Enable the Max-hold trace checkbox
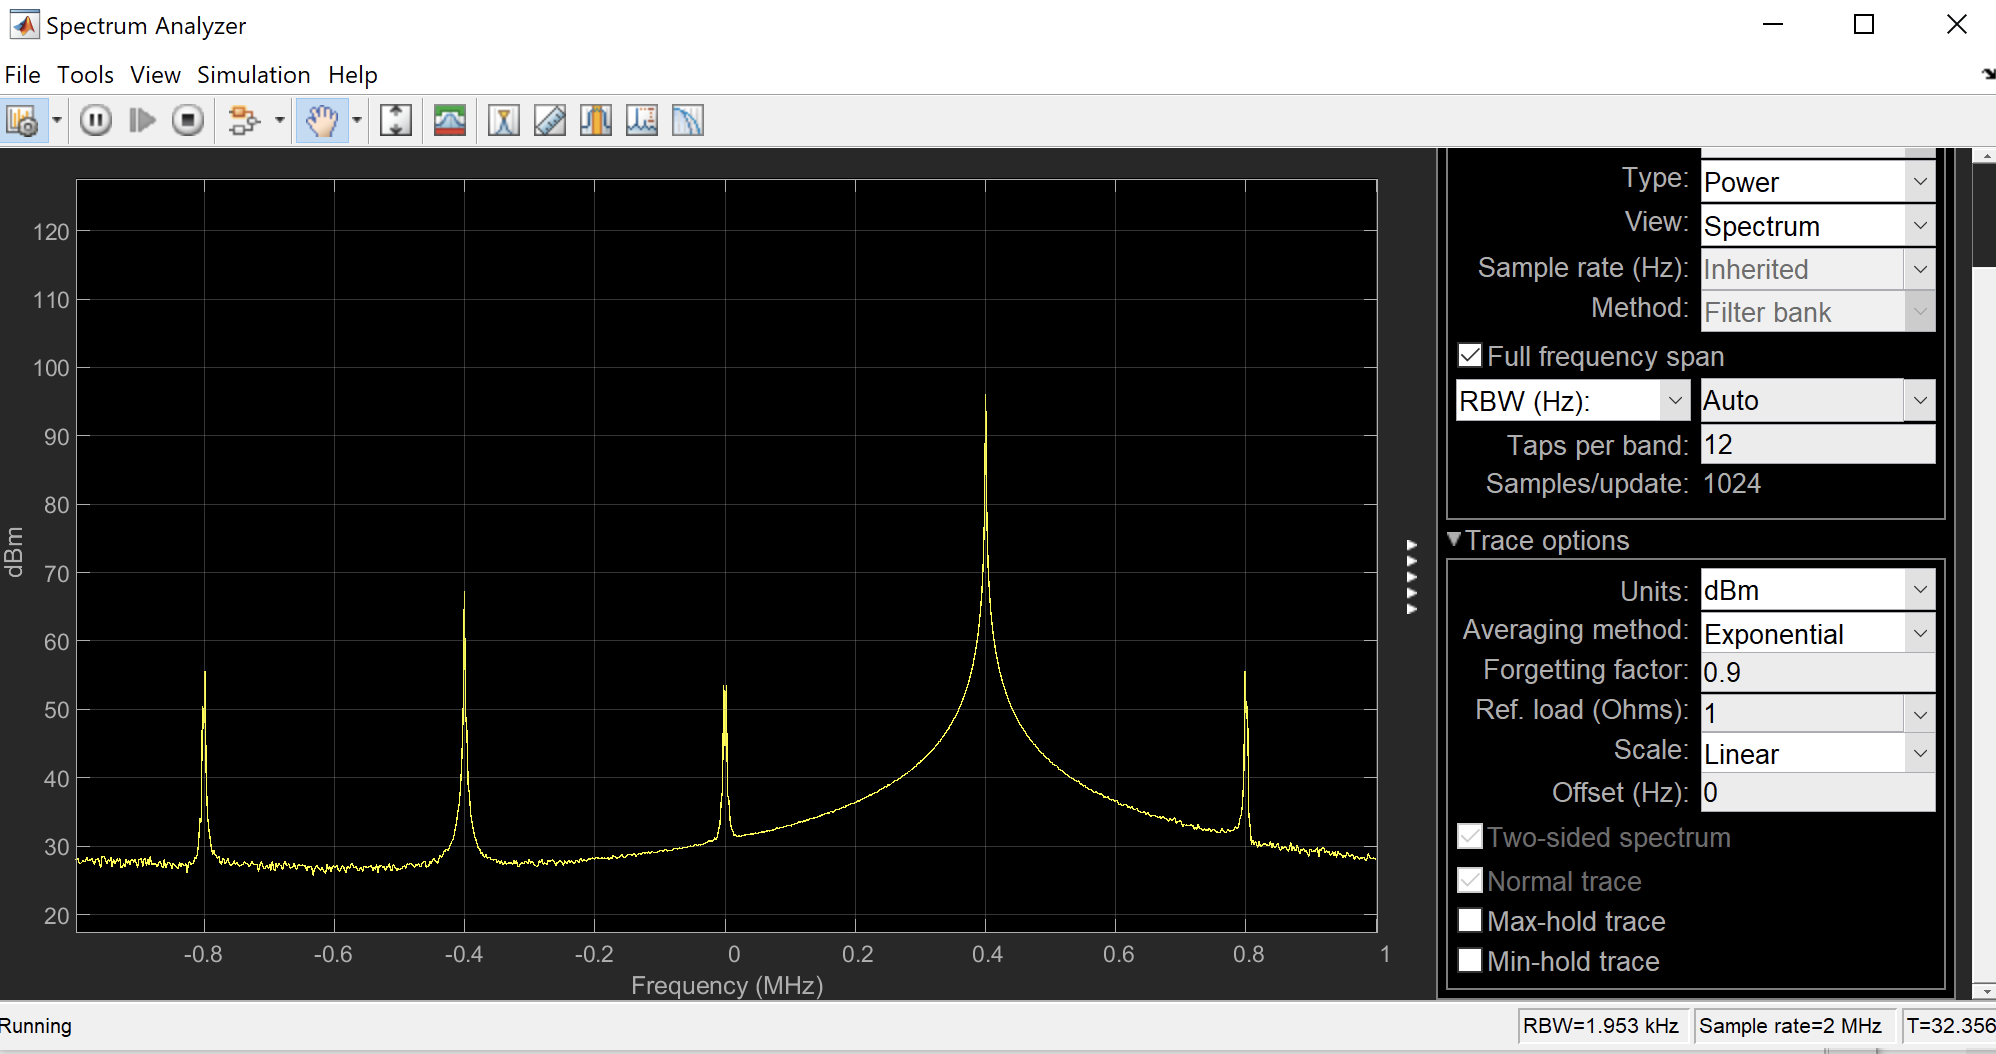1996x1054 pixels. click(x=1470, y=920)
